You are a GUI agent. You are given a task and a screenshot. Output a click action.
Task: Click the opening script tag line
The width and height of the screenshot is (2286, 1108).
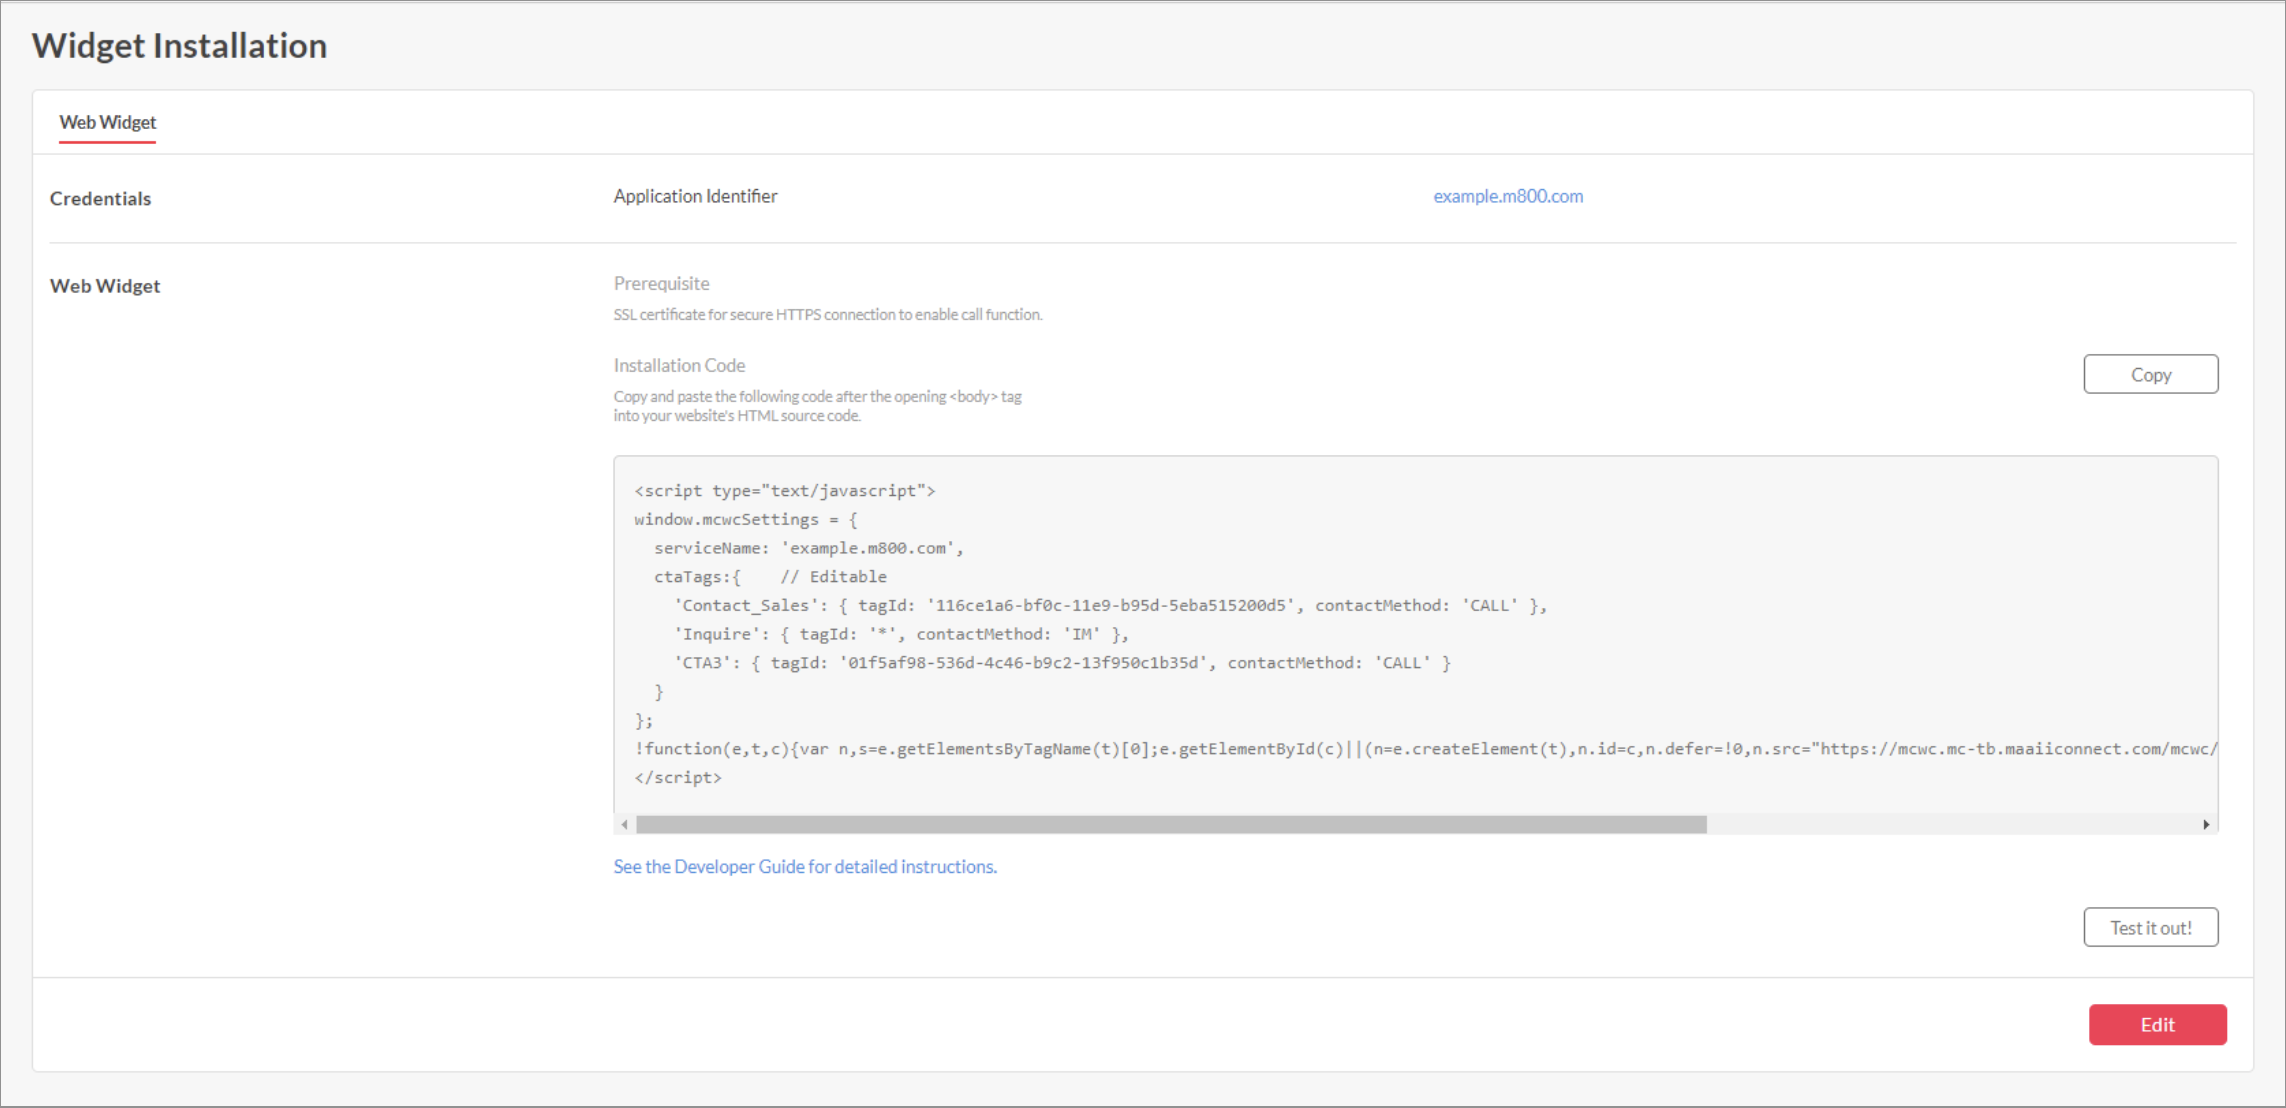785,490
